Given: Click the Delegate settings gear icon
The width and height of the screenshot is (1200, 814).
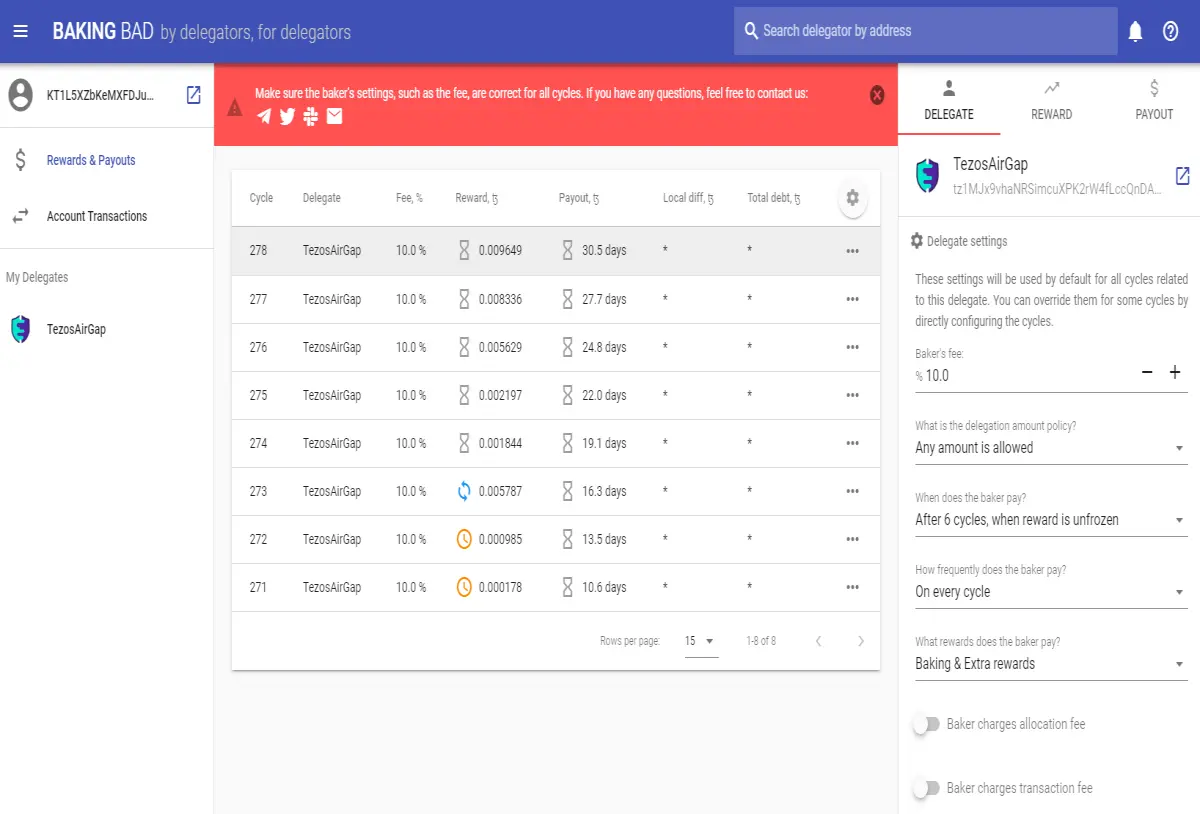Looking at the screenshot, I should coord(917,241).
